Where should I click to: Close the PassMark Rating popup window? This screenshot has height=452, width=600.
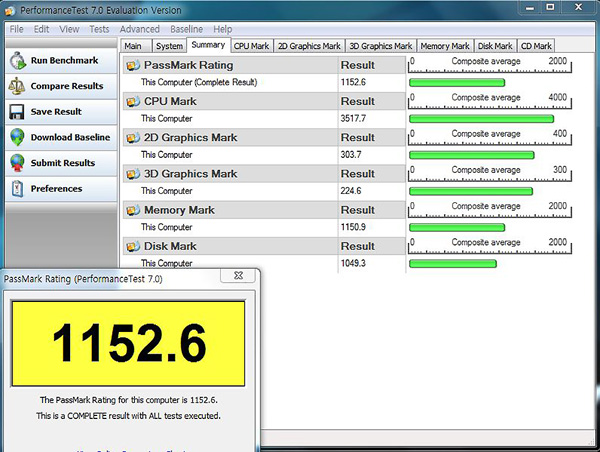[x=238, y=276]
